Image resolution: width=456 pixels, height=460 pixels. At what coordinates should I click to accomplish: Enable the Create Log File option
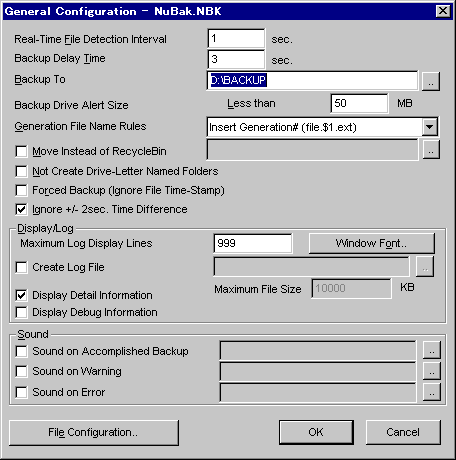[21, 267]
